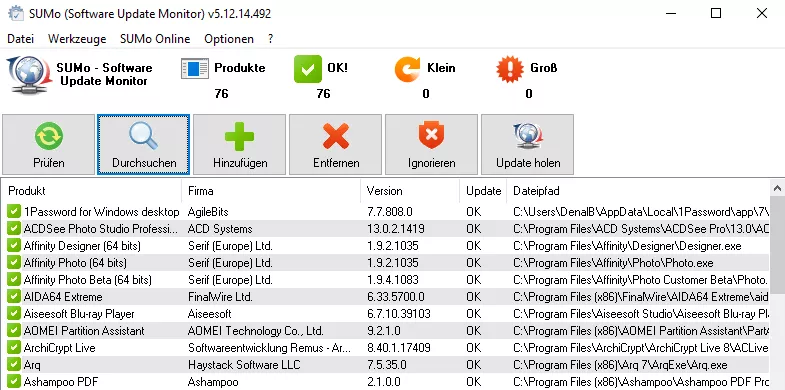
Task: Click the scrollbar up arrow in list
Action: point(777,189)
